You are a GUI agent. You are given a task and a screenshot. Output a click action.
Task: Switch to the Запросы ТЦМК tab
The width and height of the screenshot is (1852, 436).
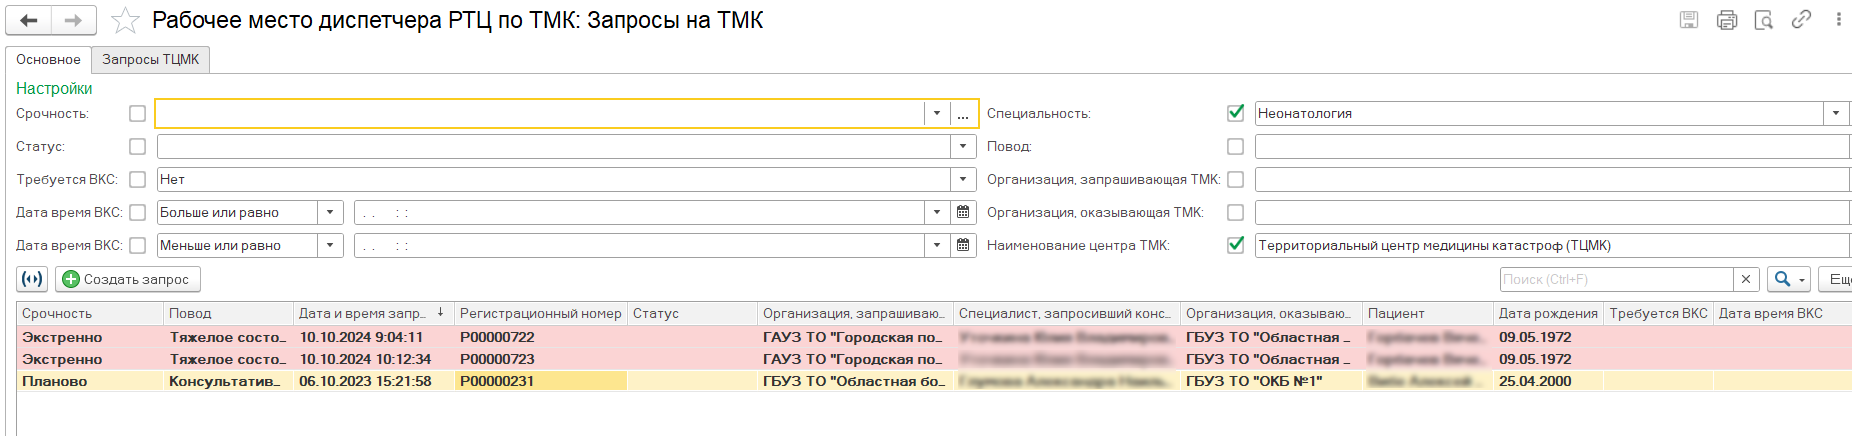150,60
